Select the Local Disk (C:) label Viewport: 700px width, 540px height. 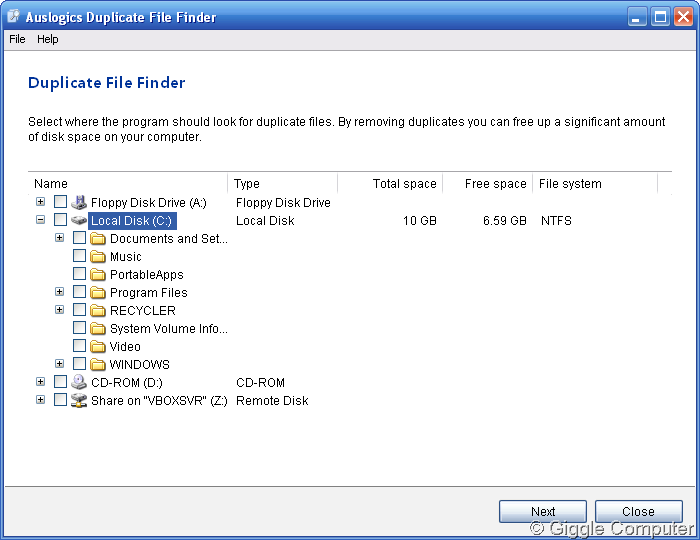(x=132, y=220)
